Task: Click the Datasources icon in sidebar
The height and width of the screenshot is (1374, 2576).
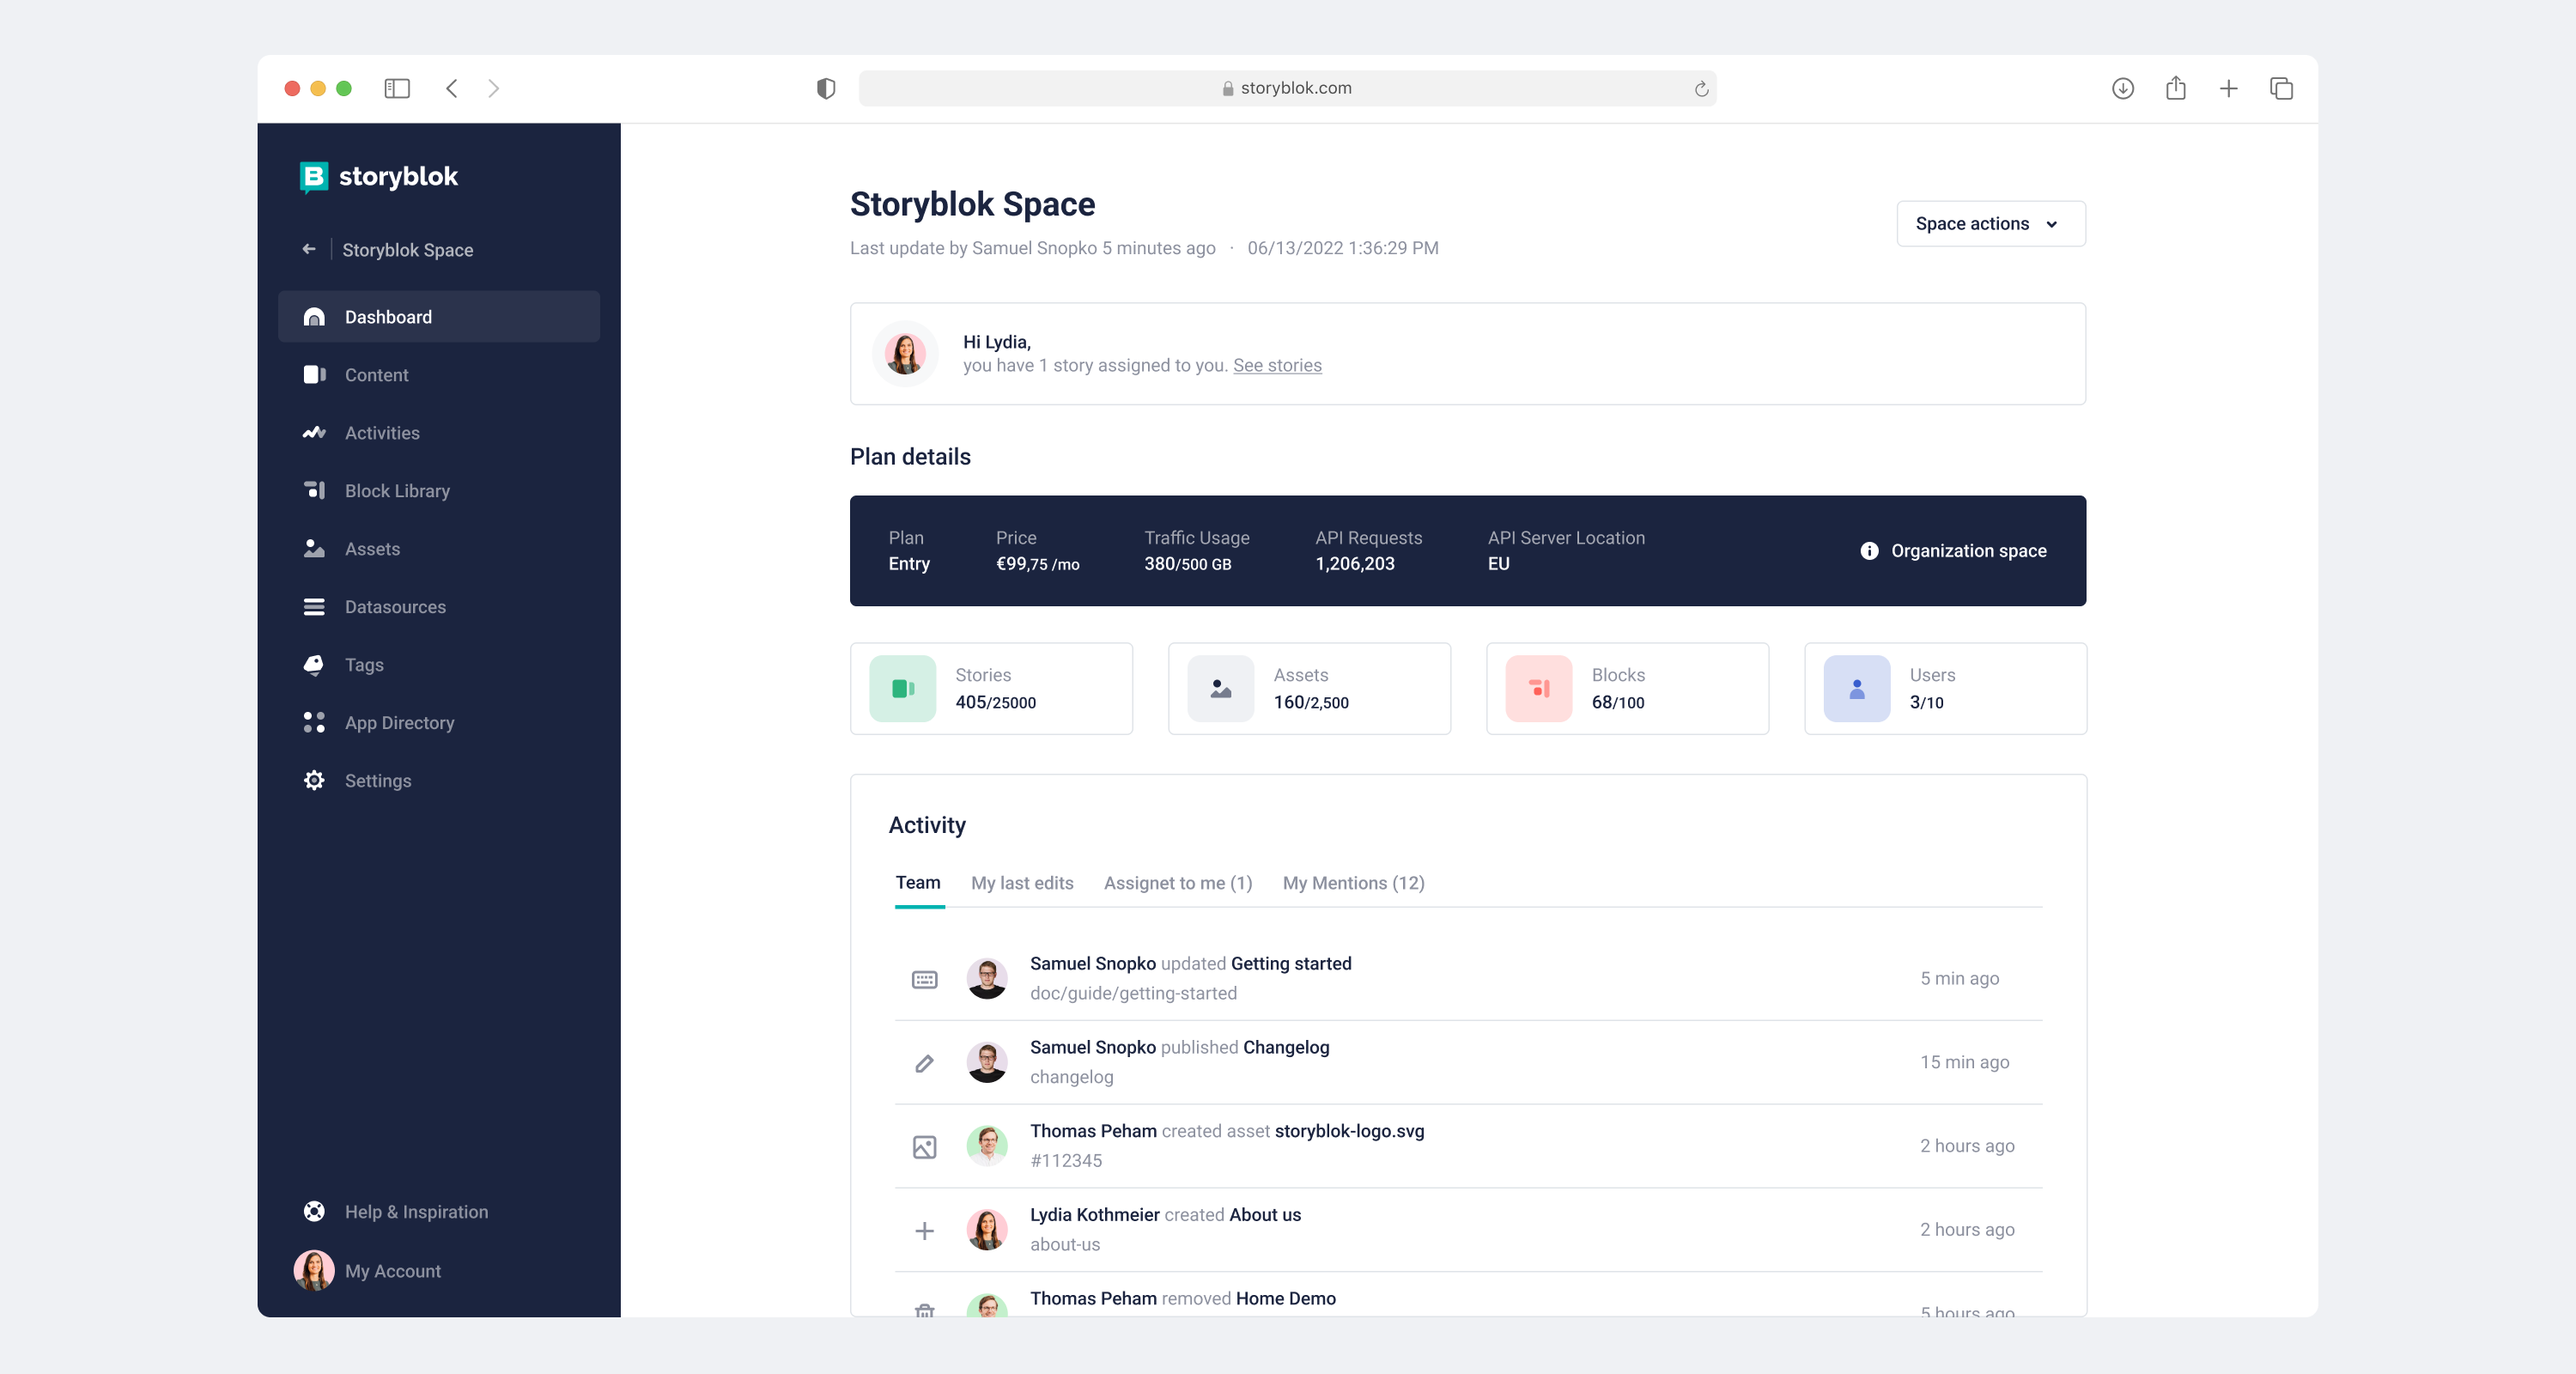Action: pos(313,607)
